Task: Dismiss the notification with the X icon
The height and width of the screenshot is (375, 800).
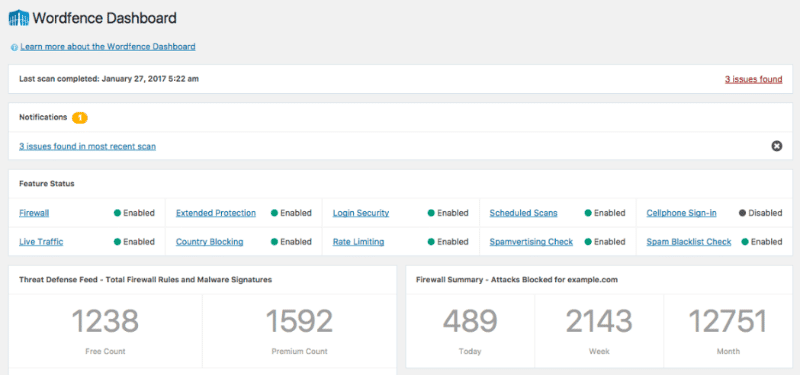Action: coord(777,146)
